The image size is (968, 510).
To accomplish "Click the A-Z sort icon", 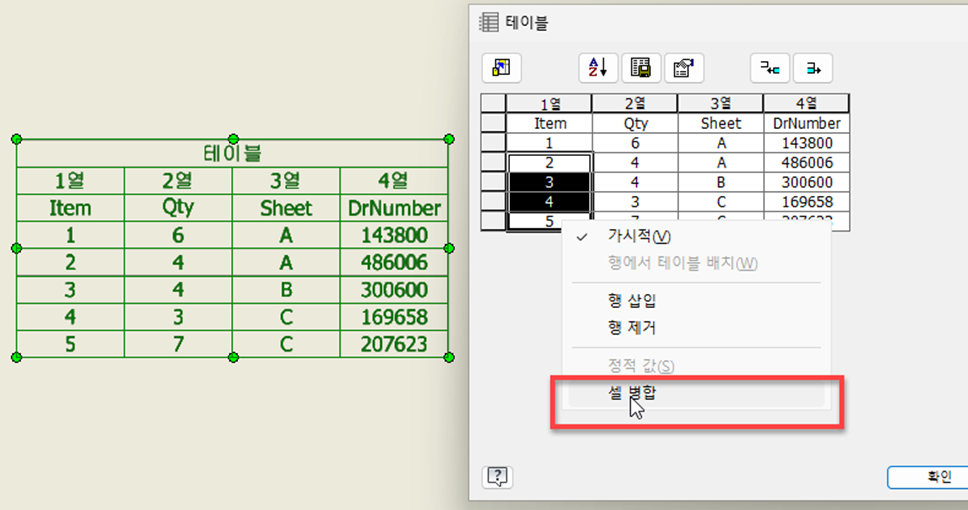I will pos(598,67).
